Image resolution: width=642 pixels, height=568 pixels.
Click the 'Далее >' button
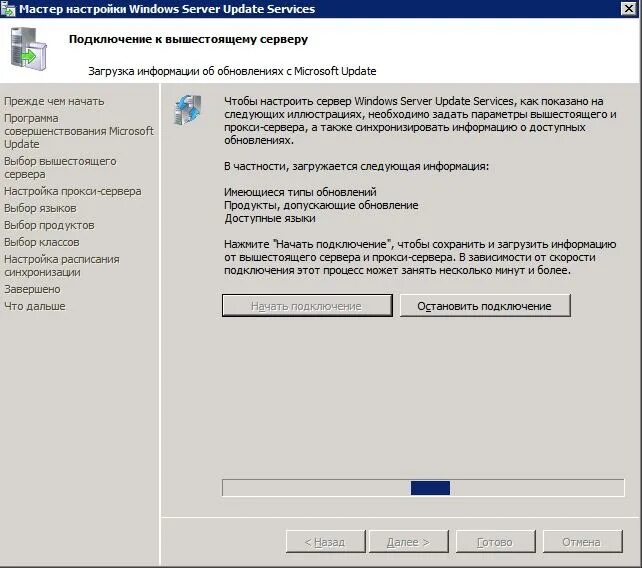[x=409, y=542]
